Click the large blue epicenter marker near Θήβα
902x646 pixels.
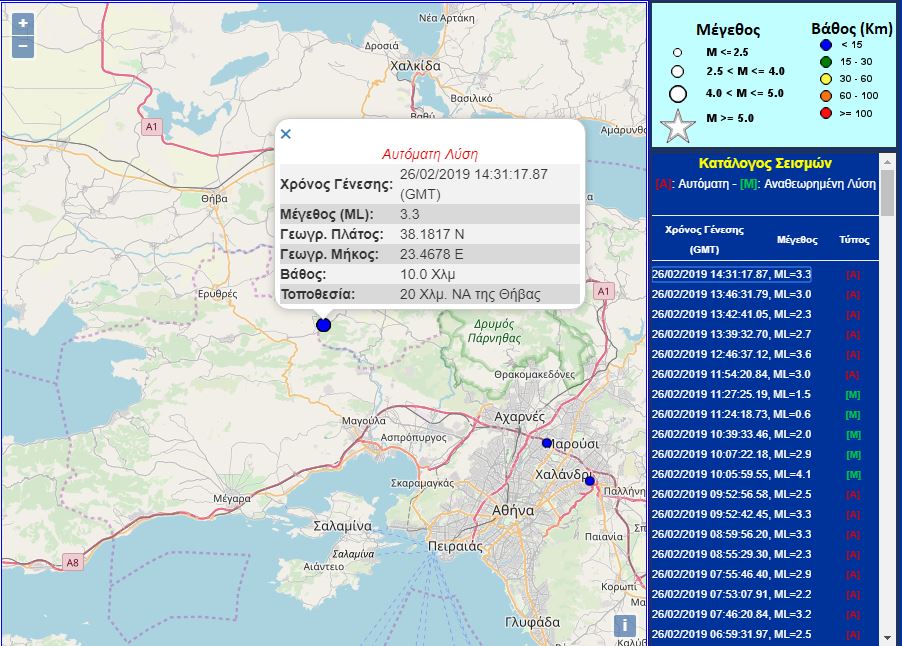coord(323,325)
